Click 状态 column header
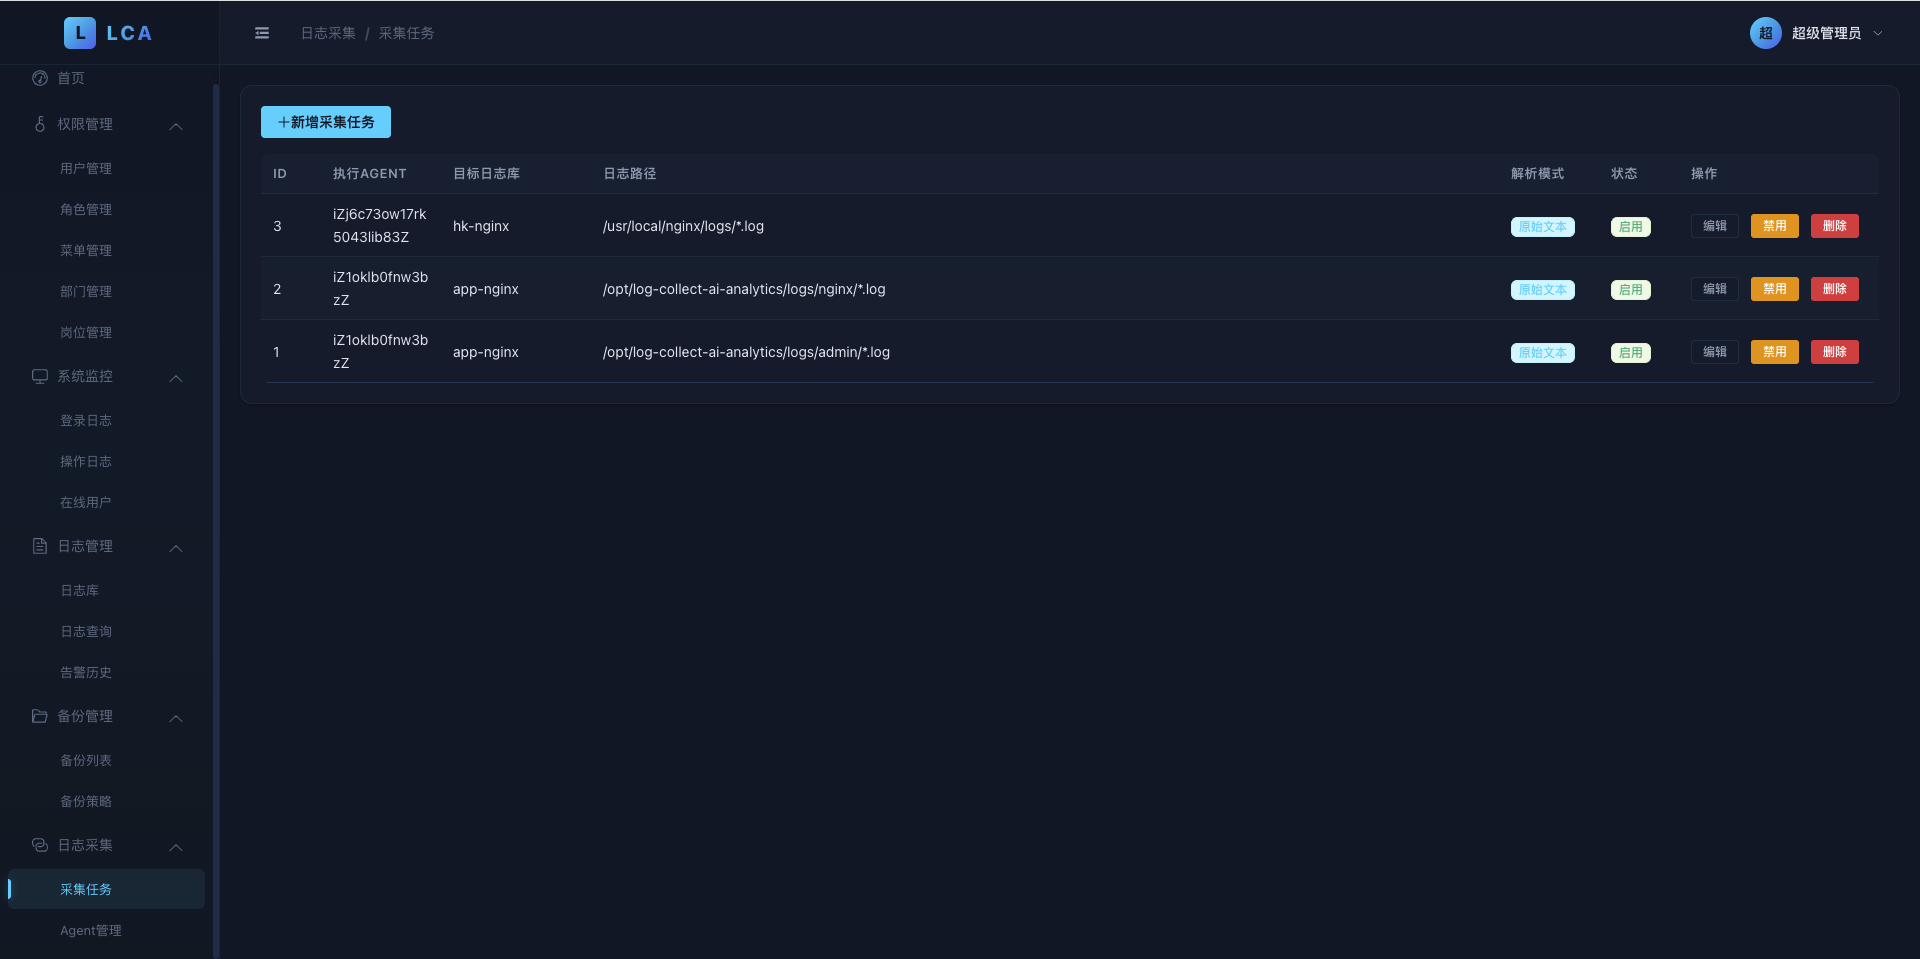The height and width of the screenshot is (959, 1920). [x=1624, y=174]
